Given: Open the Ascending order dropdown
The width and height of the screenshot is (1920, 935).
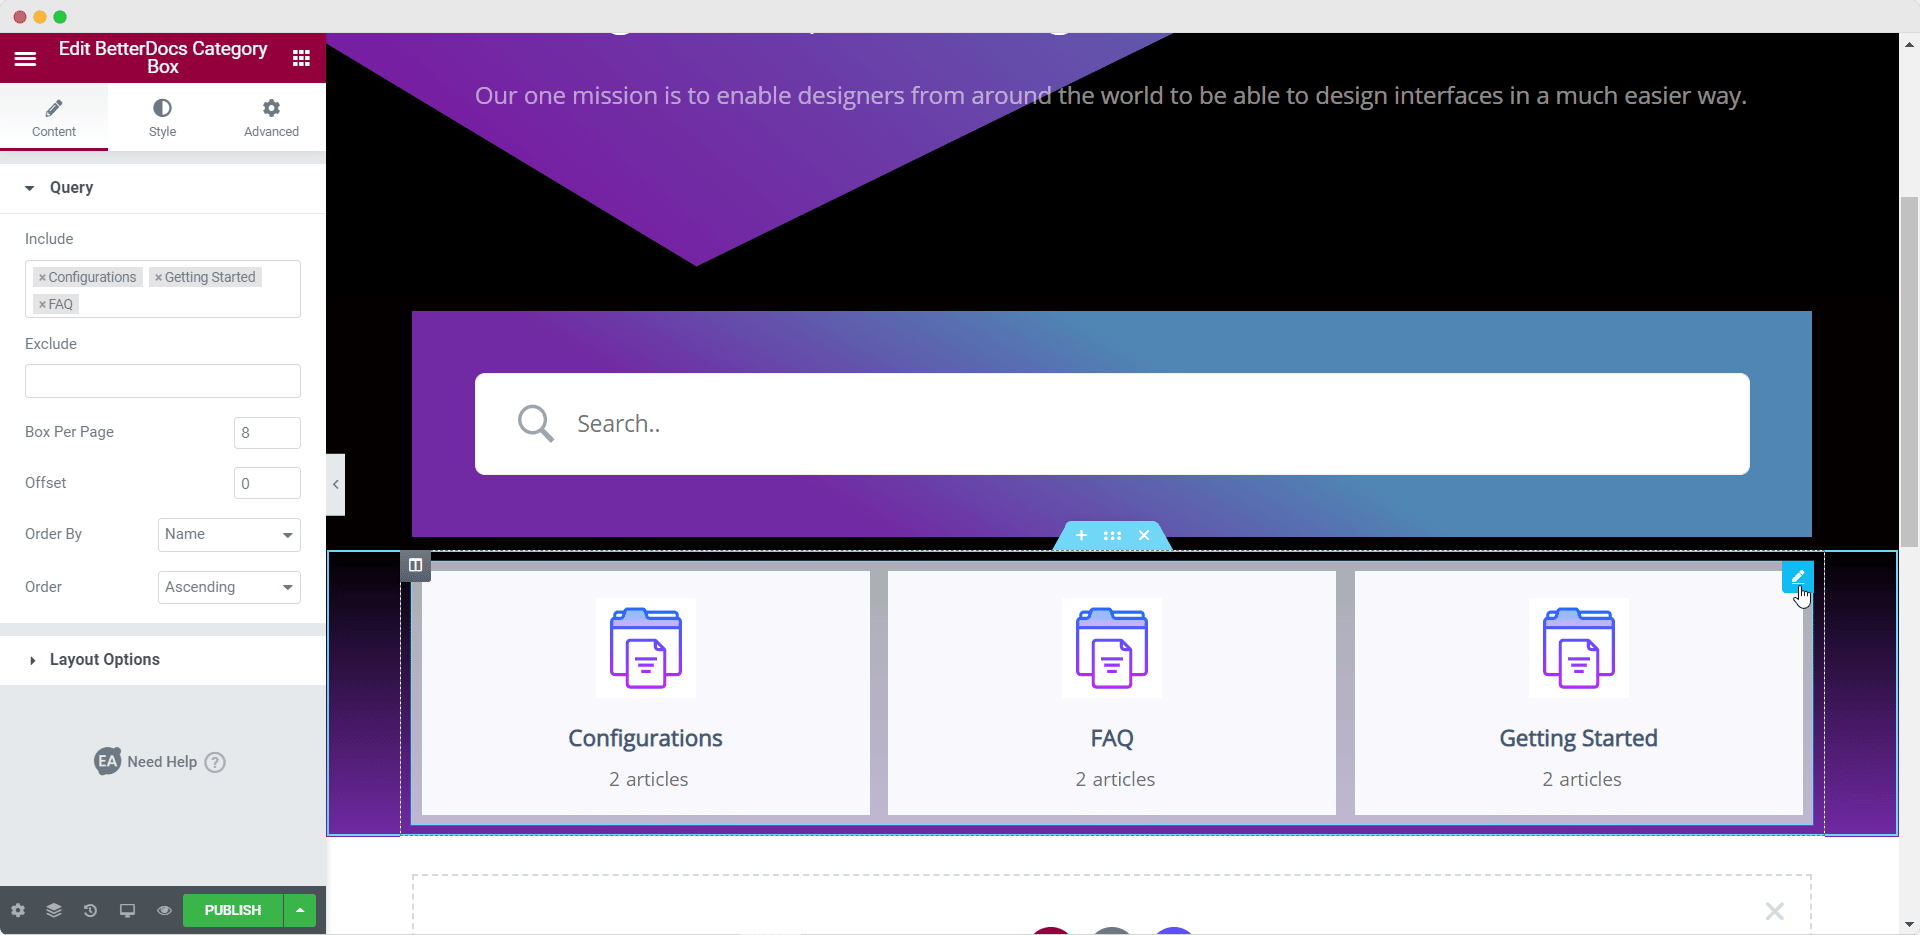Looking at the screenshot, I should [228, 587].
